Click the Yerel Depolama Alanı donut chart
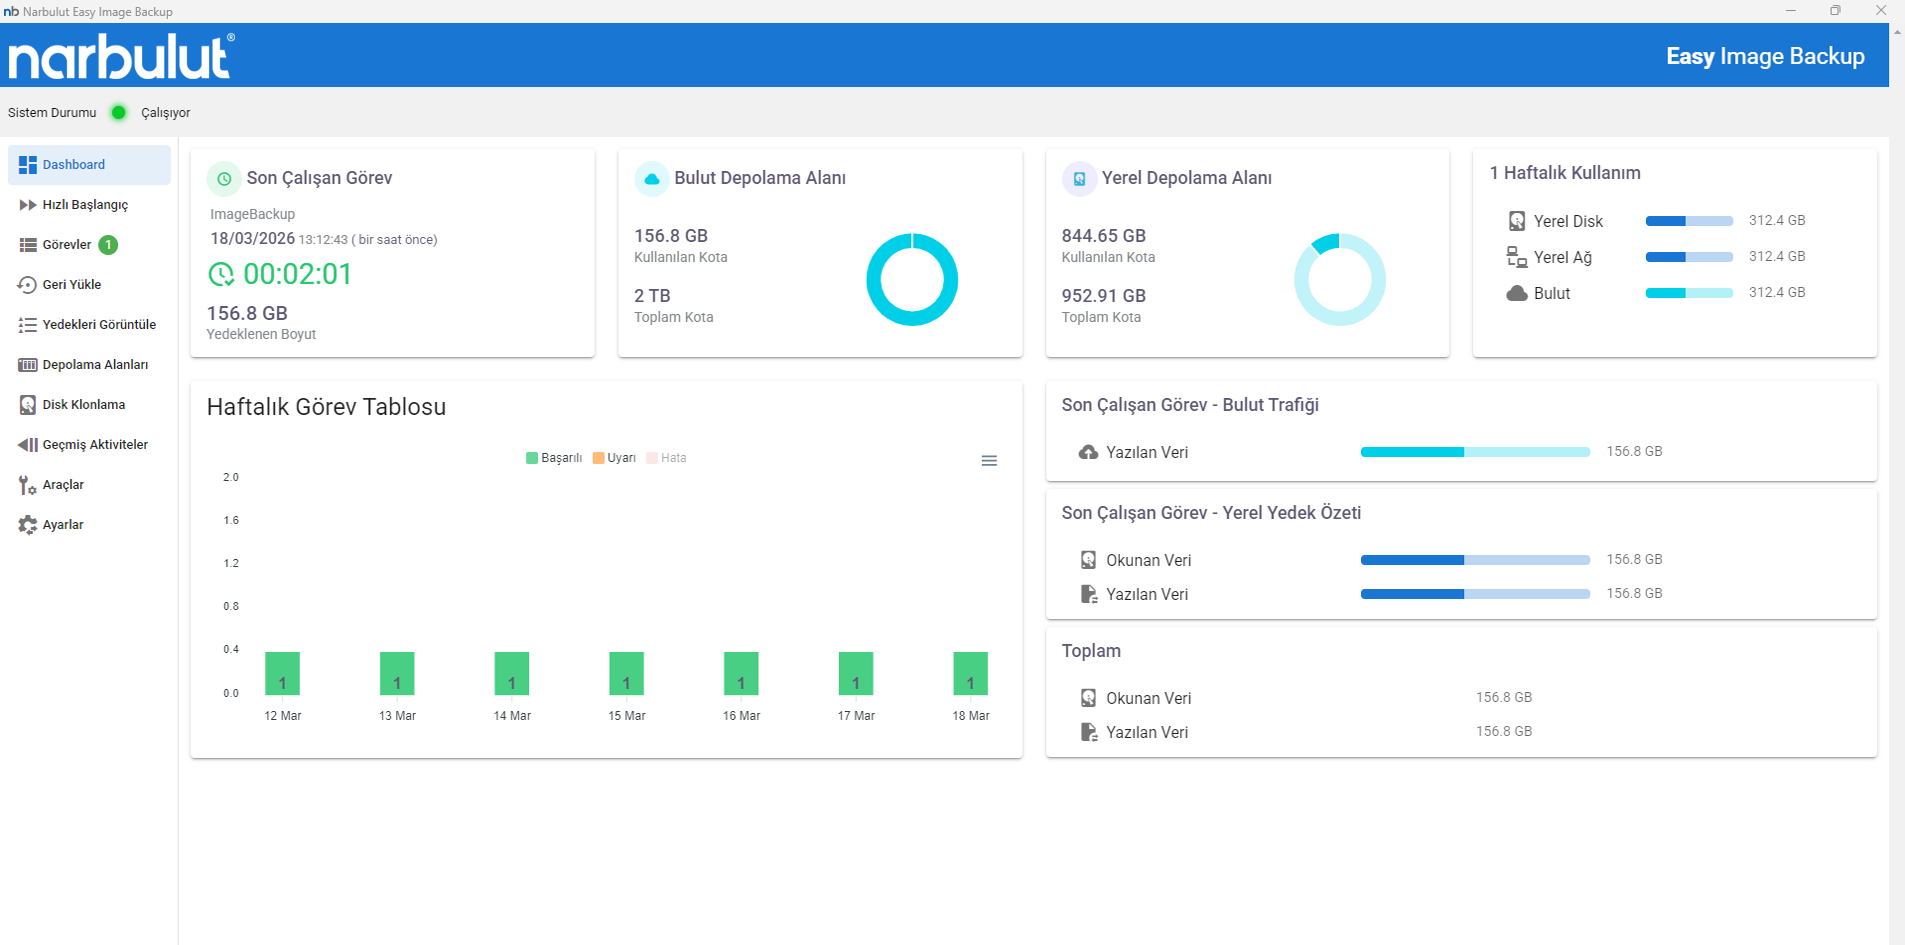This screenshot has width=1905, height=945. [1339, 280]
